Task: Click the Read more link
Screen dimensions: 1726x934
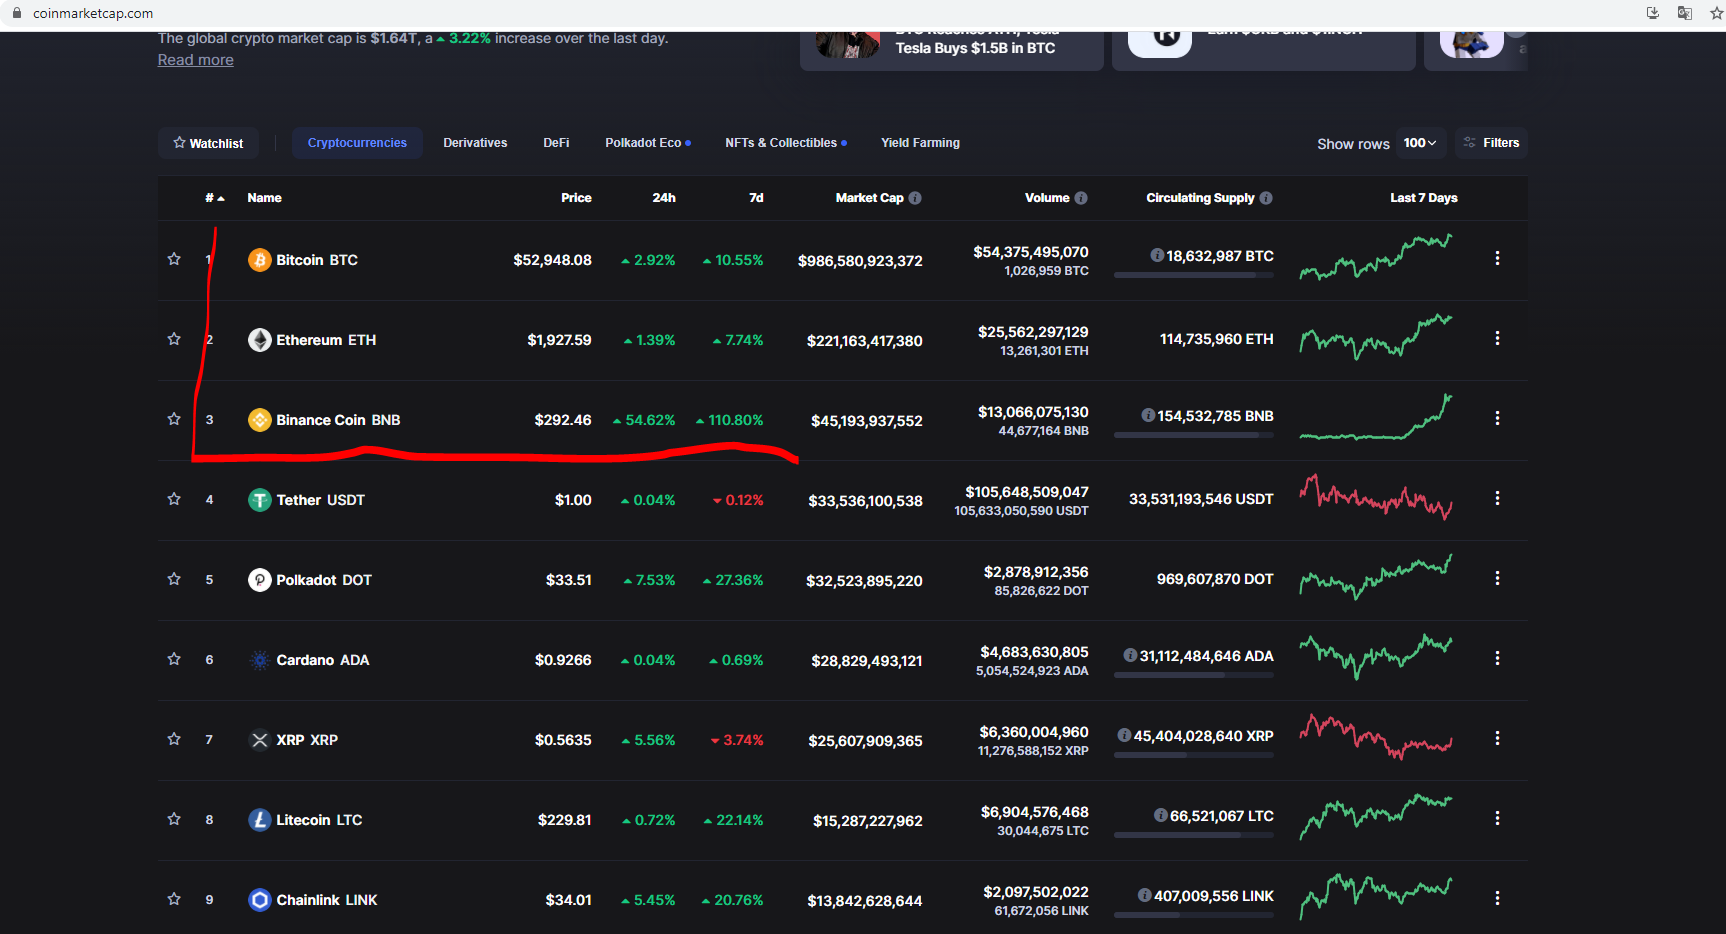Action: pos(196,60)
